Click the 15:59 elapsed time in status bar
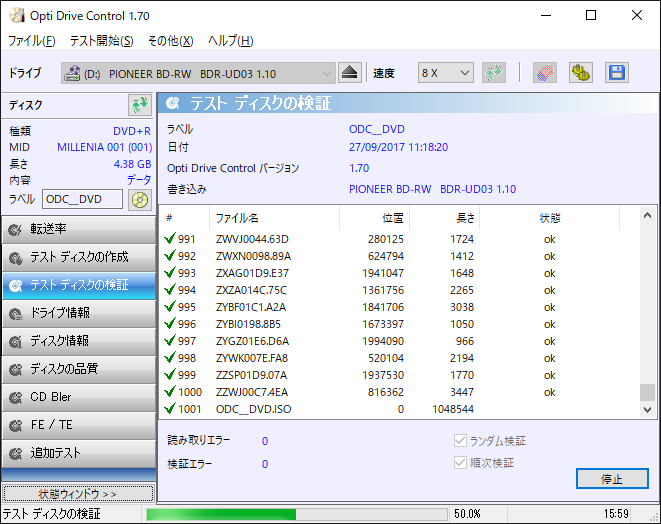Screen dimensions: 661x524 (616, 514)
